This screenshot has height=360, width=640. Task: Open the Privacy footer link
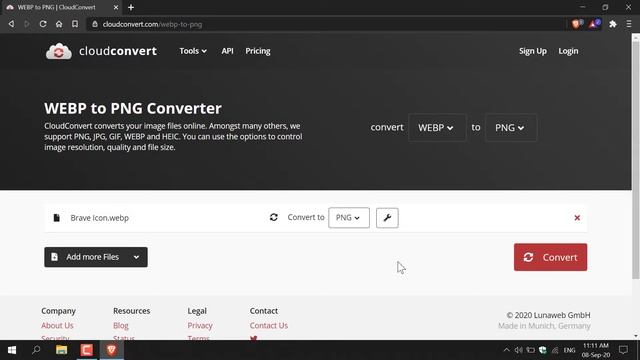200,325
